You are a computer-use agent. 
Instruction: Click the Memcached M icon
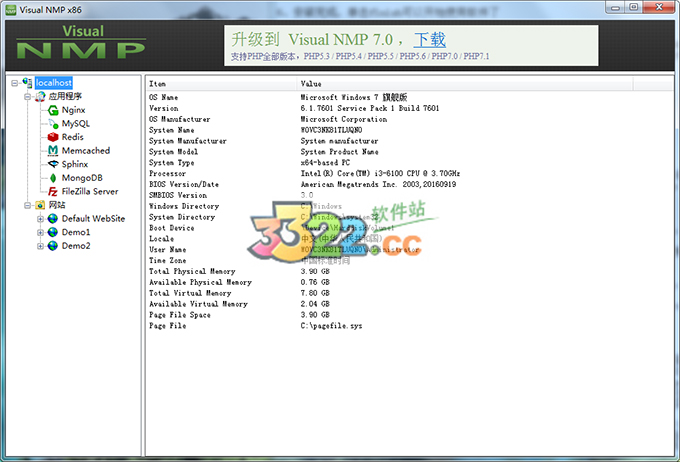pos(53,151)
